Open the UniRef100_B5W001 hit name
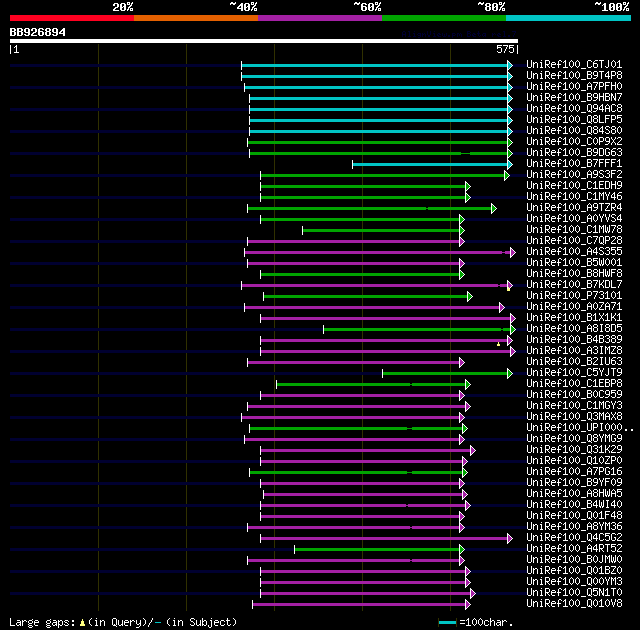Image resolution: width=640 pixels, height=630 pixels. click(x=574, y=263)
